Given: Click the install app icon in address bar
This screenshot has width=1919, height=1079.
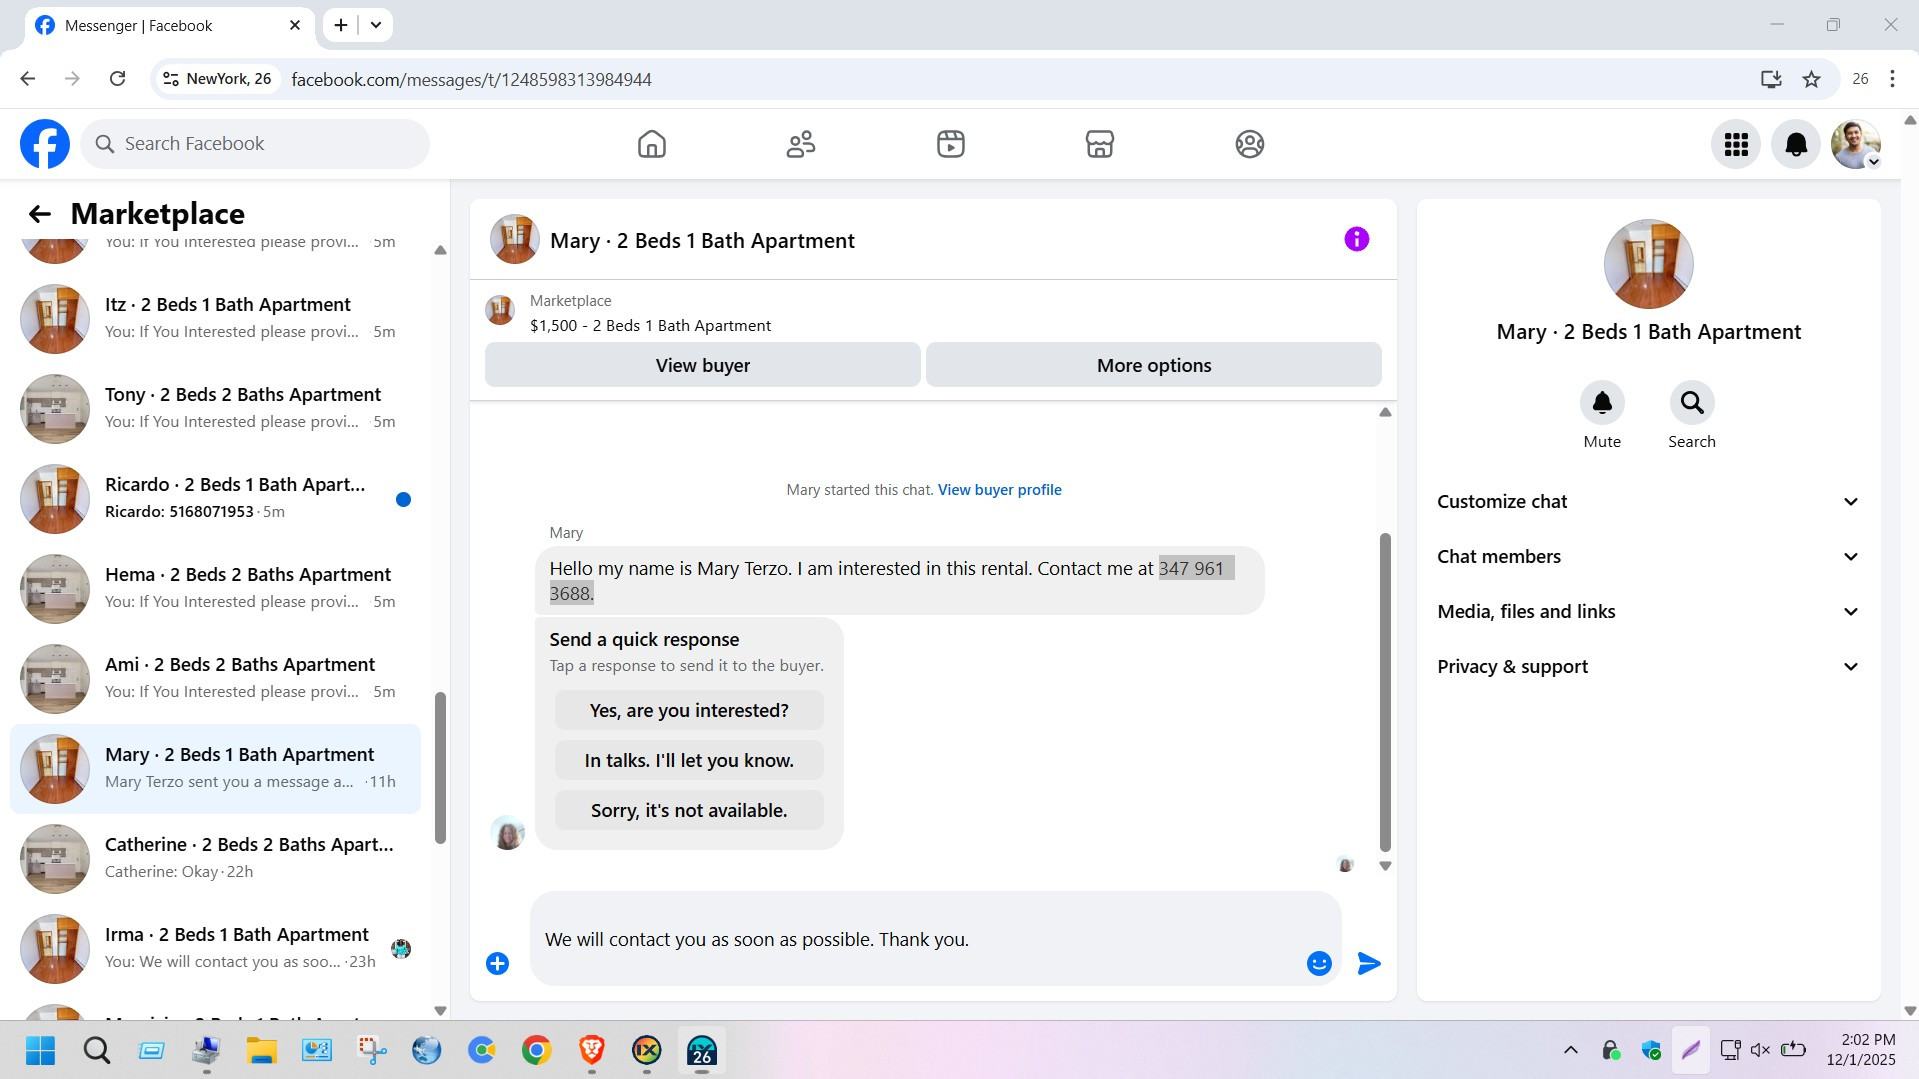Looking at the screenshot, I should pos(1771,79).
